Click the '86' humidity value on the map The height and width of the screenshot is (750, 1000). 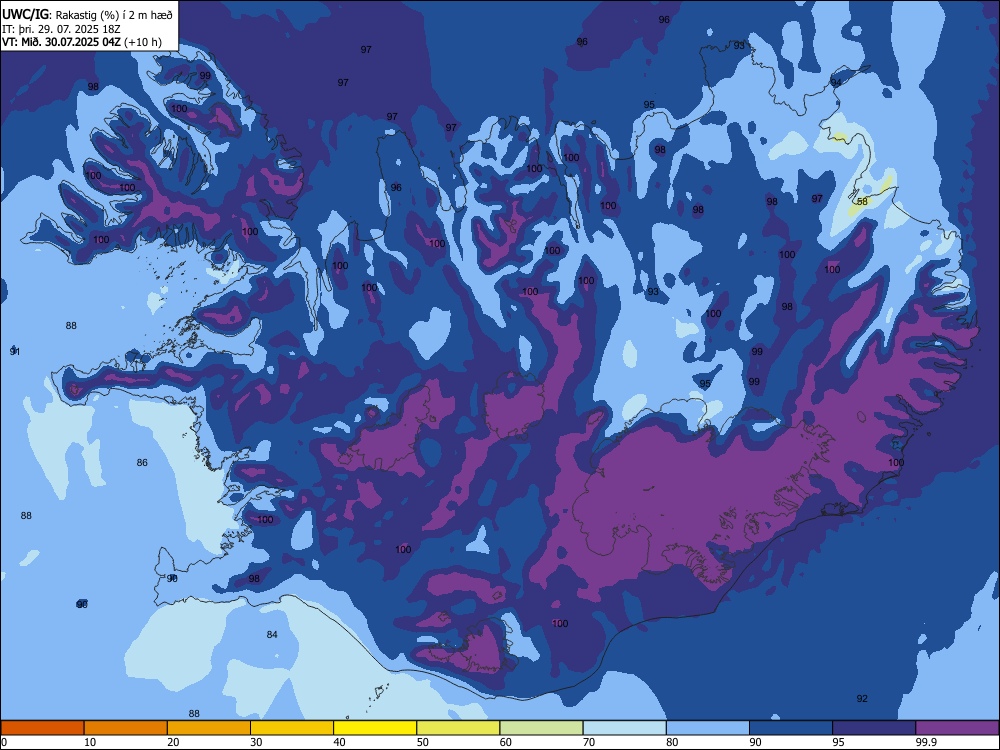tap(142, 463)
